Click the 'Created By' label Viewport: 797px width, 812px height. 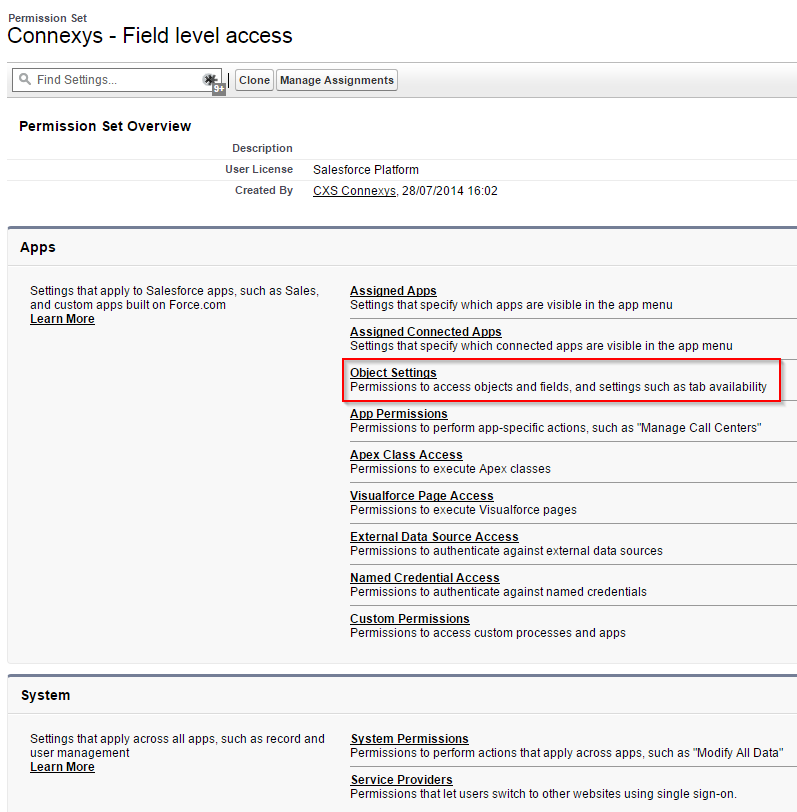[x=264, y=190]
